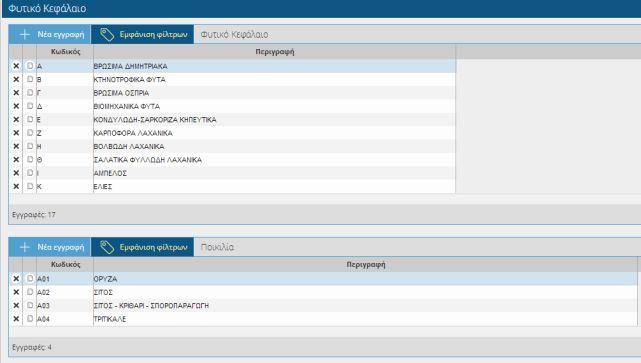The height and width of the screenshot is (363, 641).
Task: Select variety description ΣΙΤΟΣ - ΚΡΙΘΑΡΙ - ΣΠΟΡΟΠΑΡΑΓΩΓΗ
Action: [x=151, y=306]
